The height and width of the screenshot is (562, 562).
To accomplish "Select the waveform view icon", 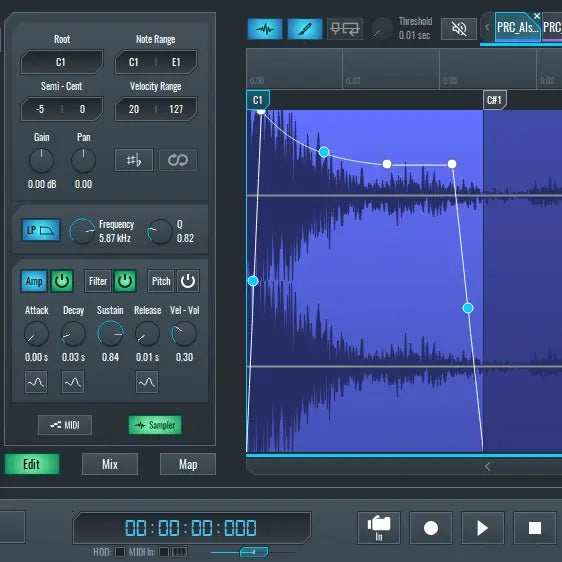I will tap(265, 29).
